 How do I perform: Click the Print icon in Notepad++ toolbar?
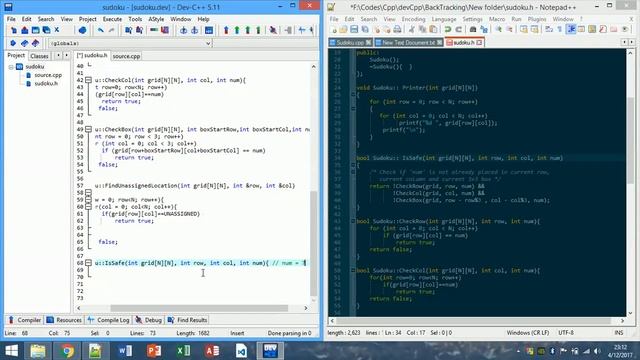(x=397, y=29)
